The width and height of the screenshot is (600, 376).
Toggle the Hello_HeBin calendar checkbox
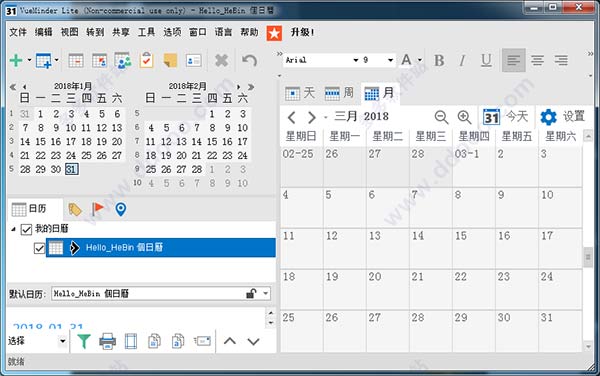(39, 248)
